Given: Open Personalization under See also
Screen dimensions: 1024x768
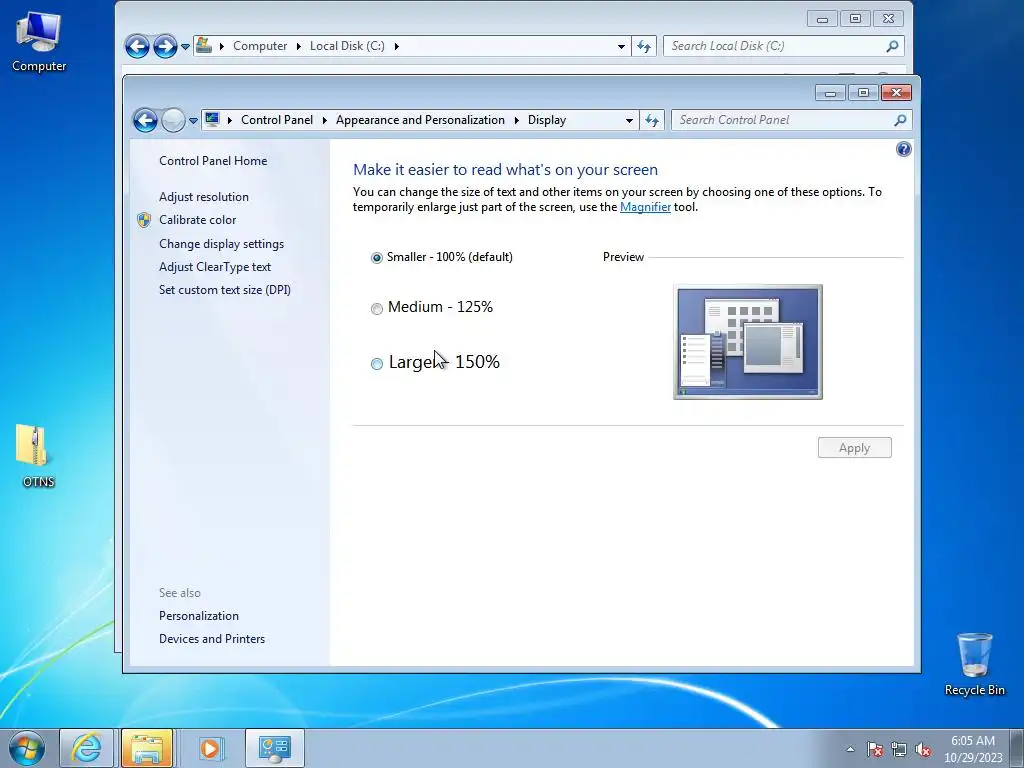Looking at the screenshot, I should pyautogui.click(x=199, y=616).
